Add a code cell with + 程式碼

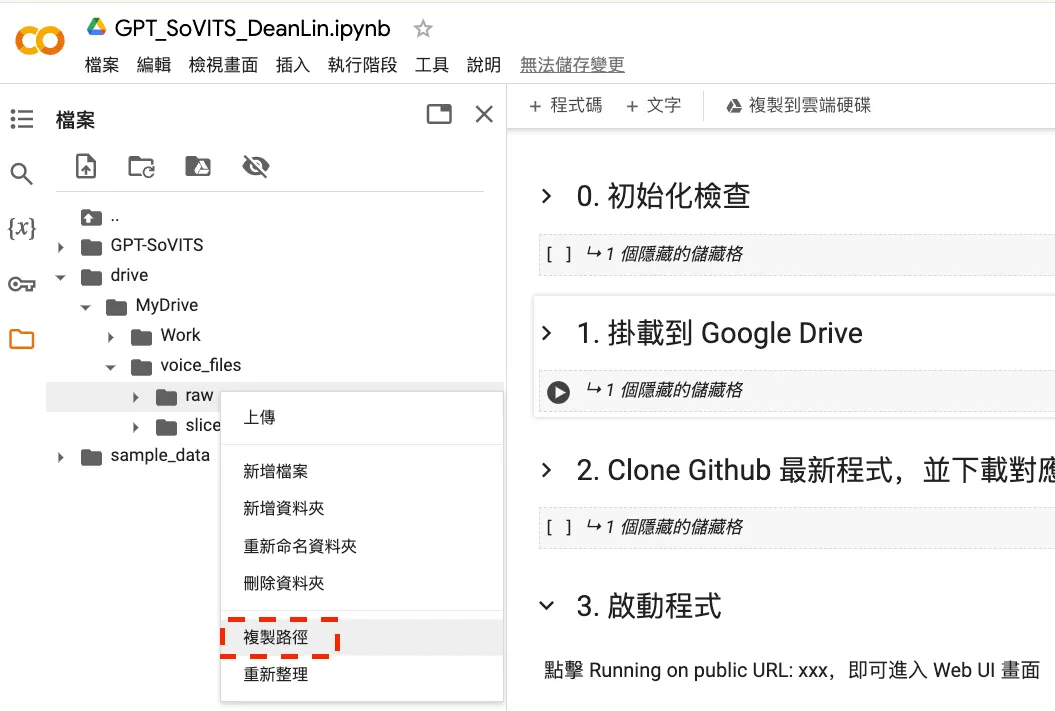click(x=566, y=106)
